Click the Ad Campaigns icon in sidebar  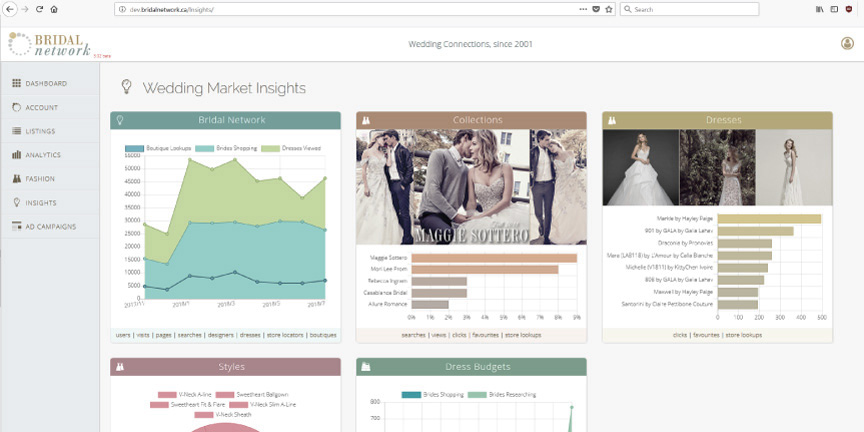tap(17, 226)
